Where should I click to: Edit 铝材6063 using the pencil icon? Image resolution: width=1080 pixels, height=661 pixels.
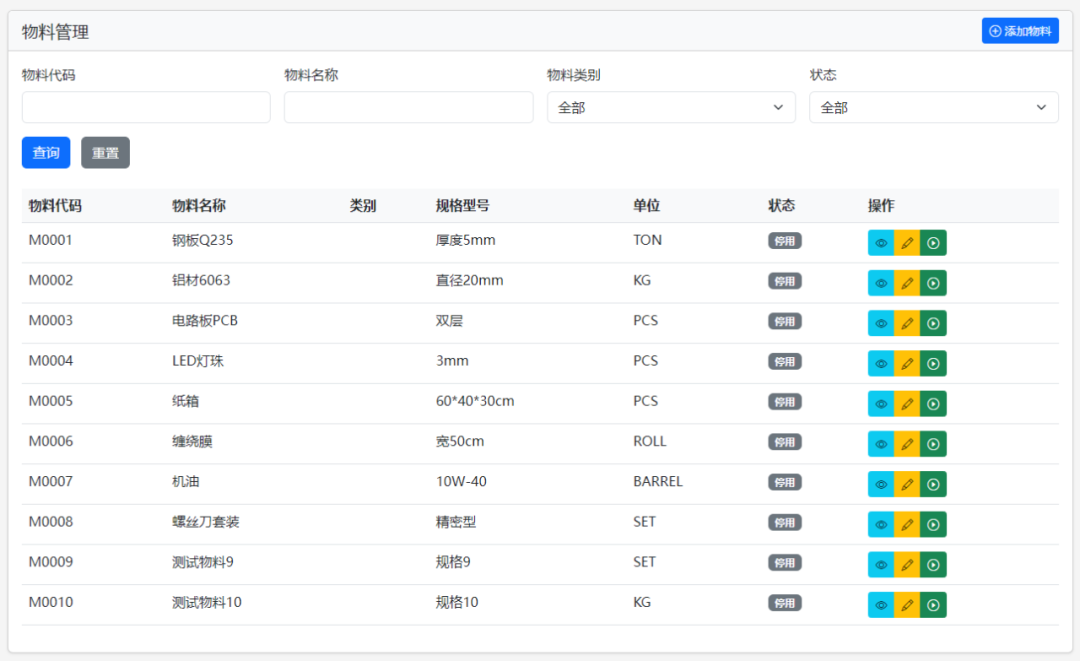(x=906, y=282)
